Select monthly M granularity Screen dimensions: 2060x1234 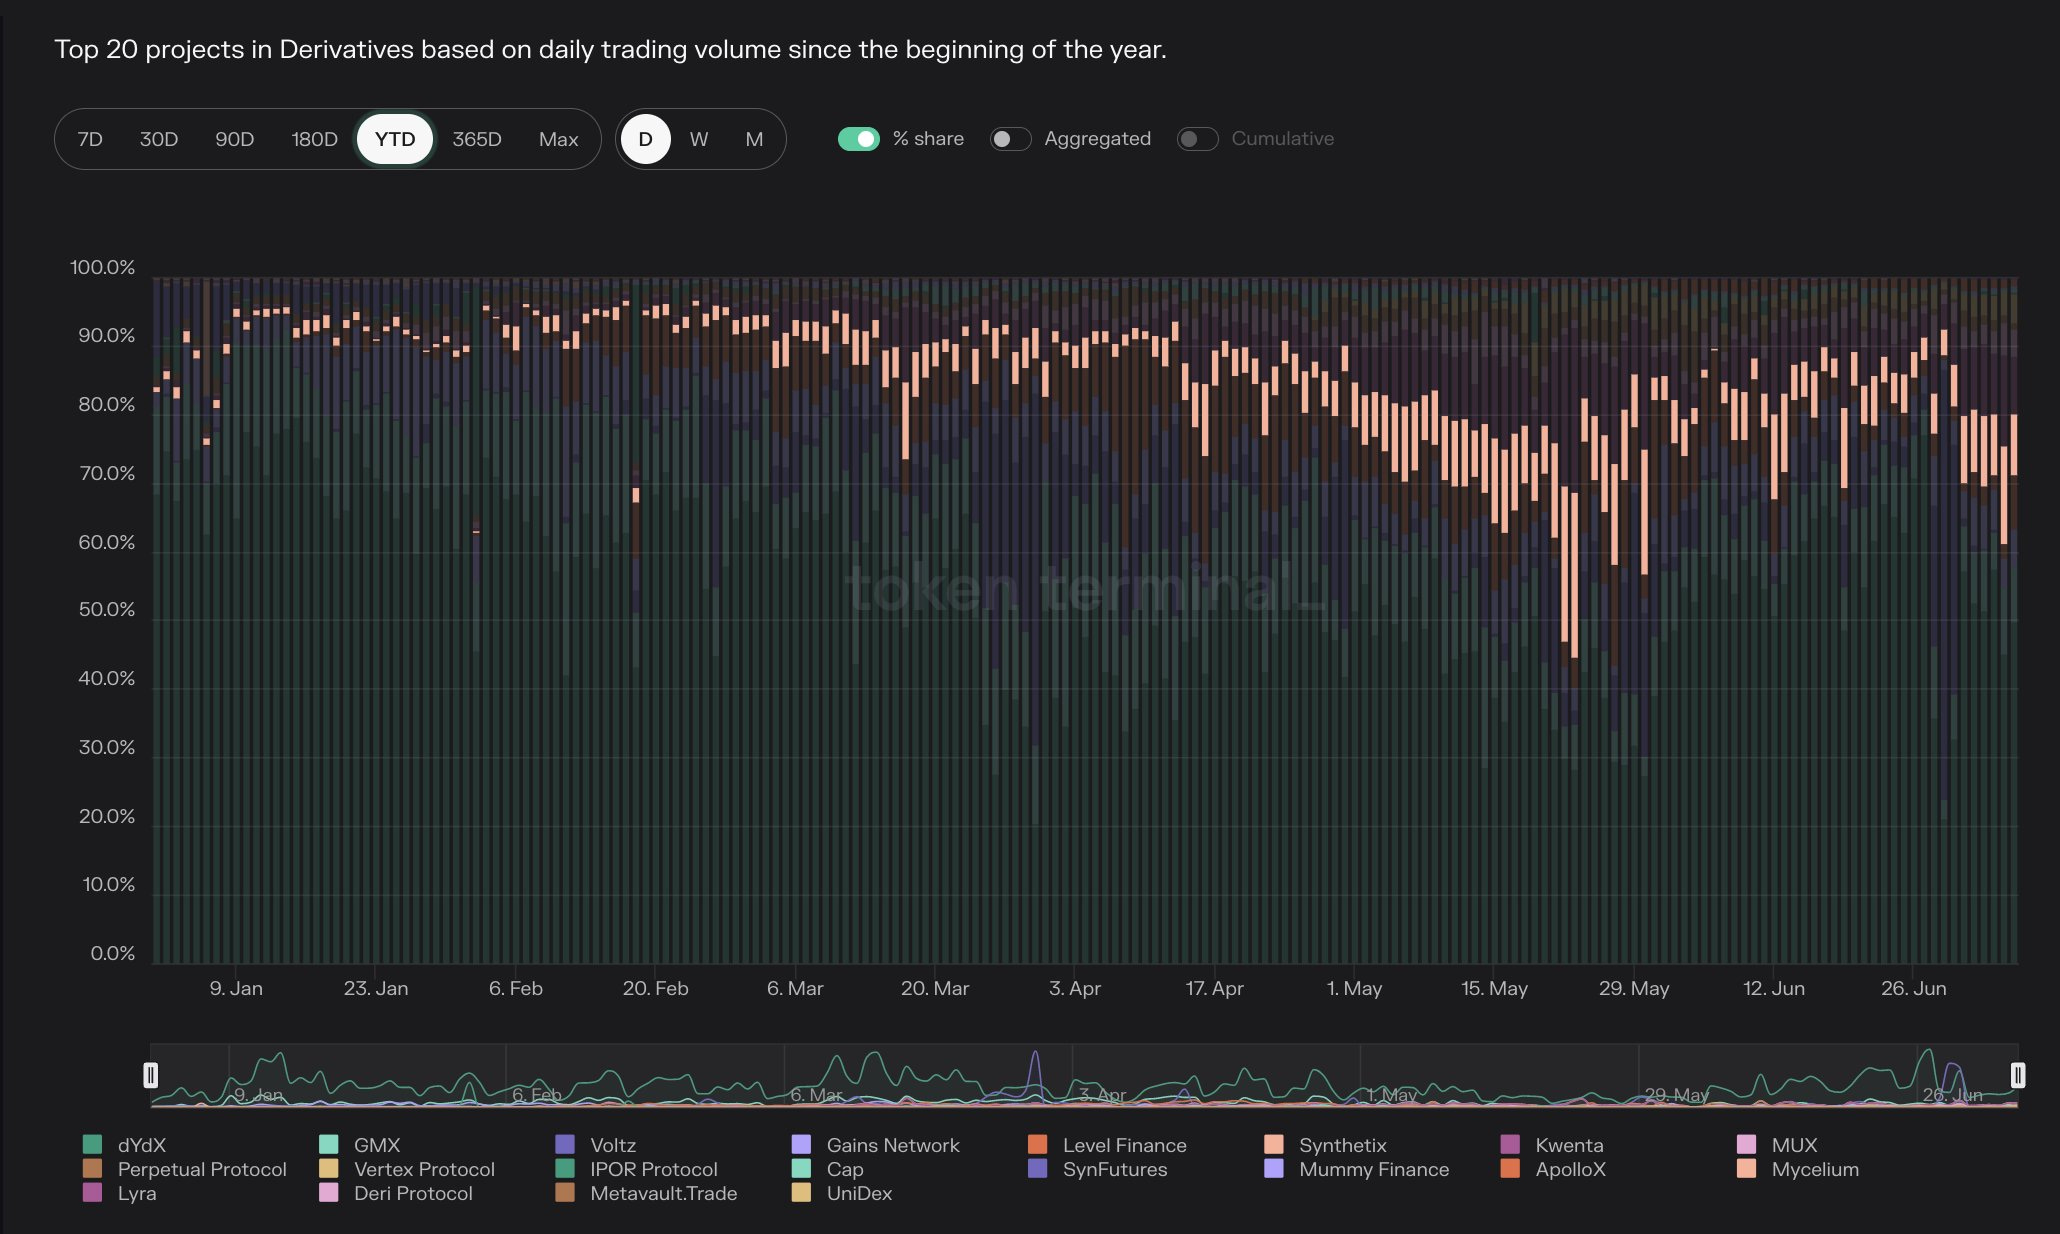tap(754, 139)
